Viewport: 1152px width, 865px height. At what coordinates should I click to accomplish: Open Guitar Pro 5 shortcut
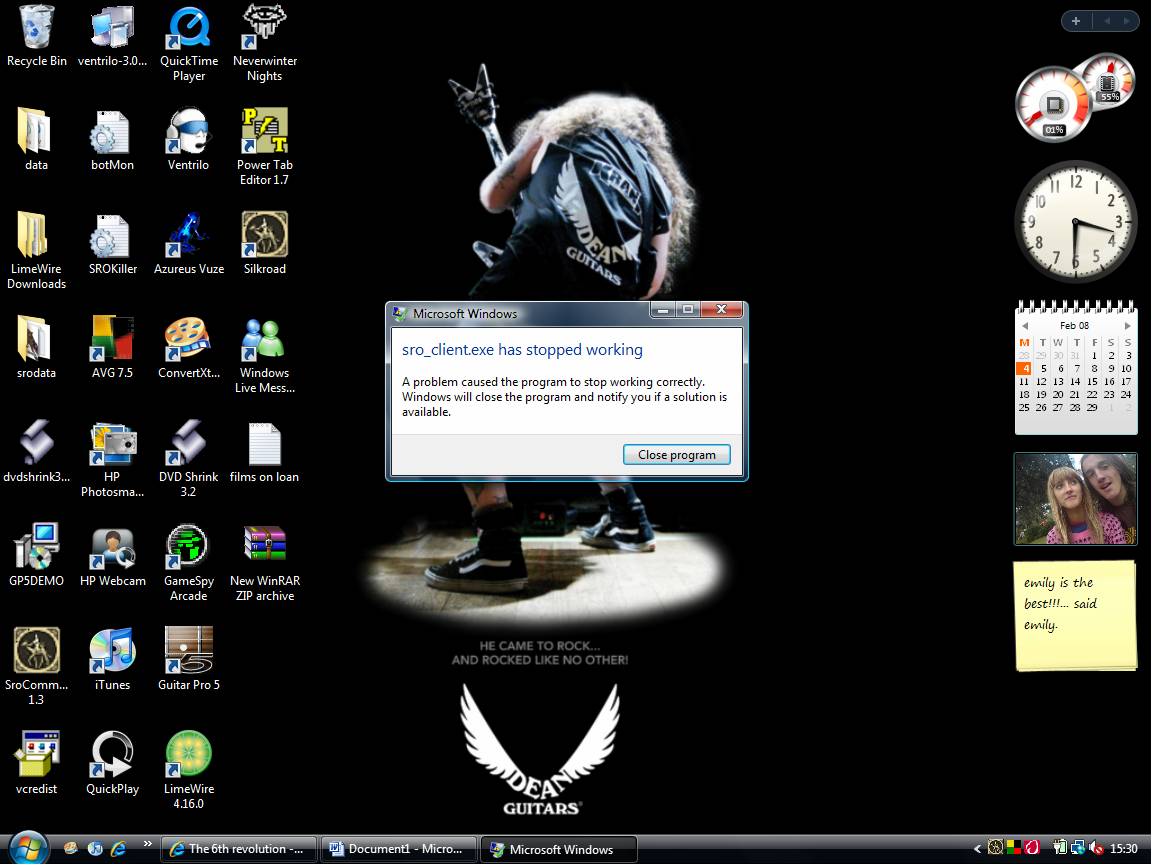coord(189,651)
